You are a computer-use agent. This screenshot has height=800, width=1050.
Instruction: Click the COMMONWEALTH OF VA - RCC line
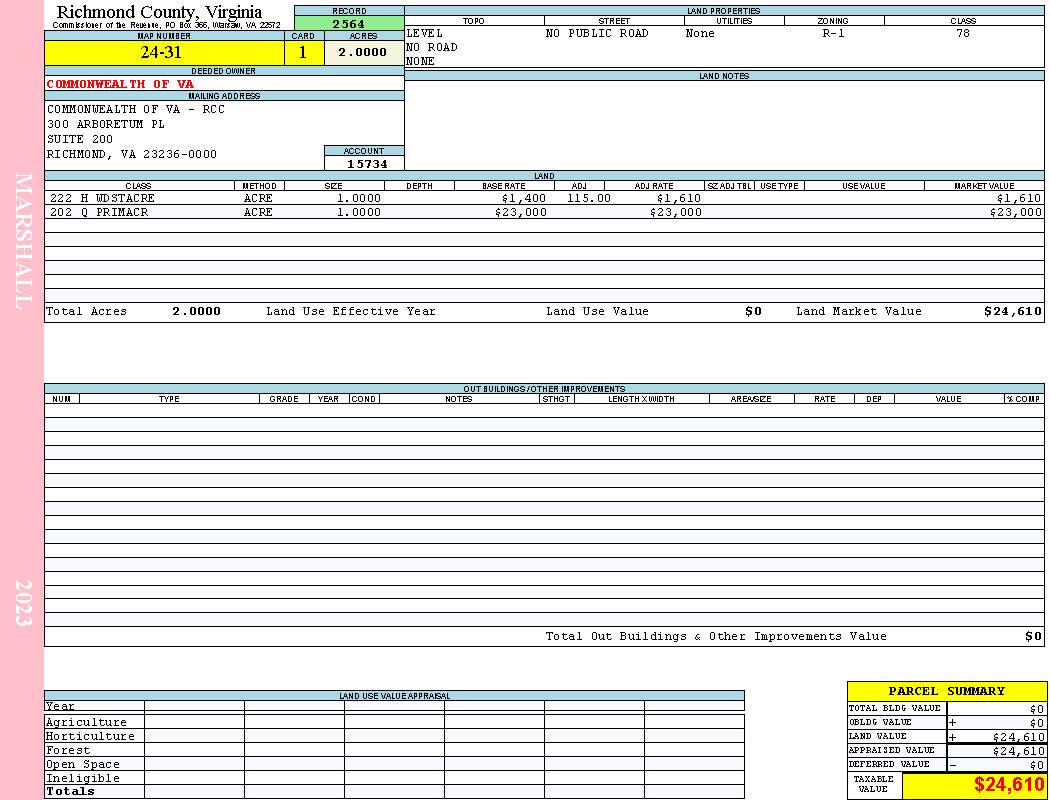pos(136,109)
